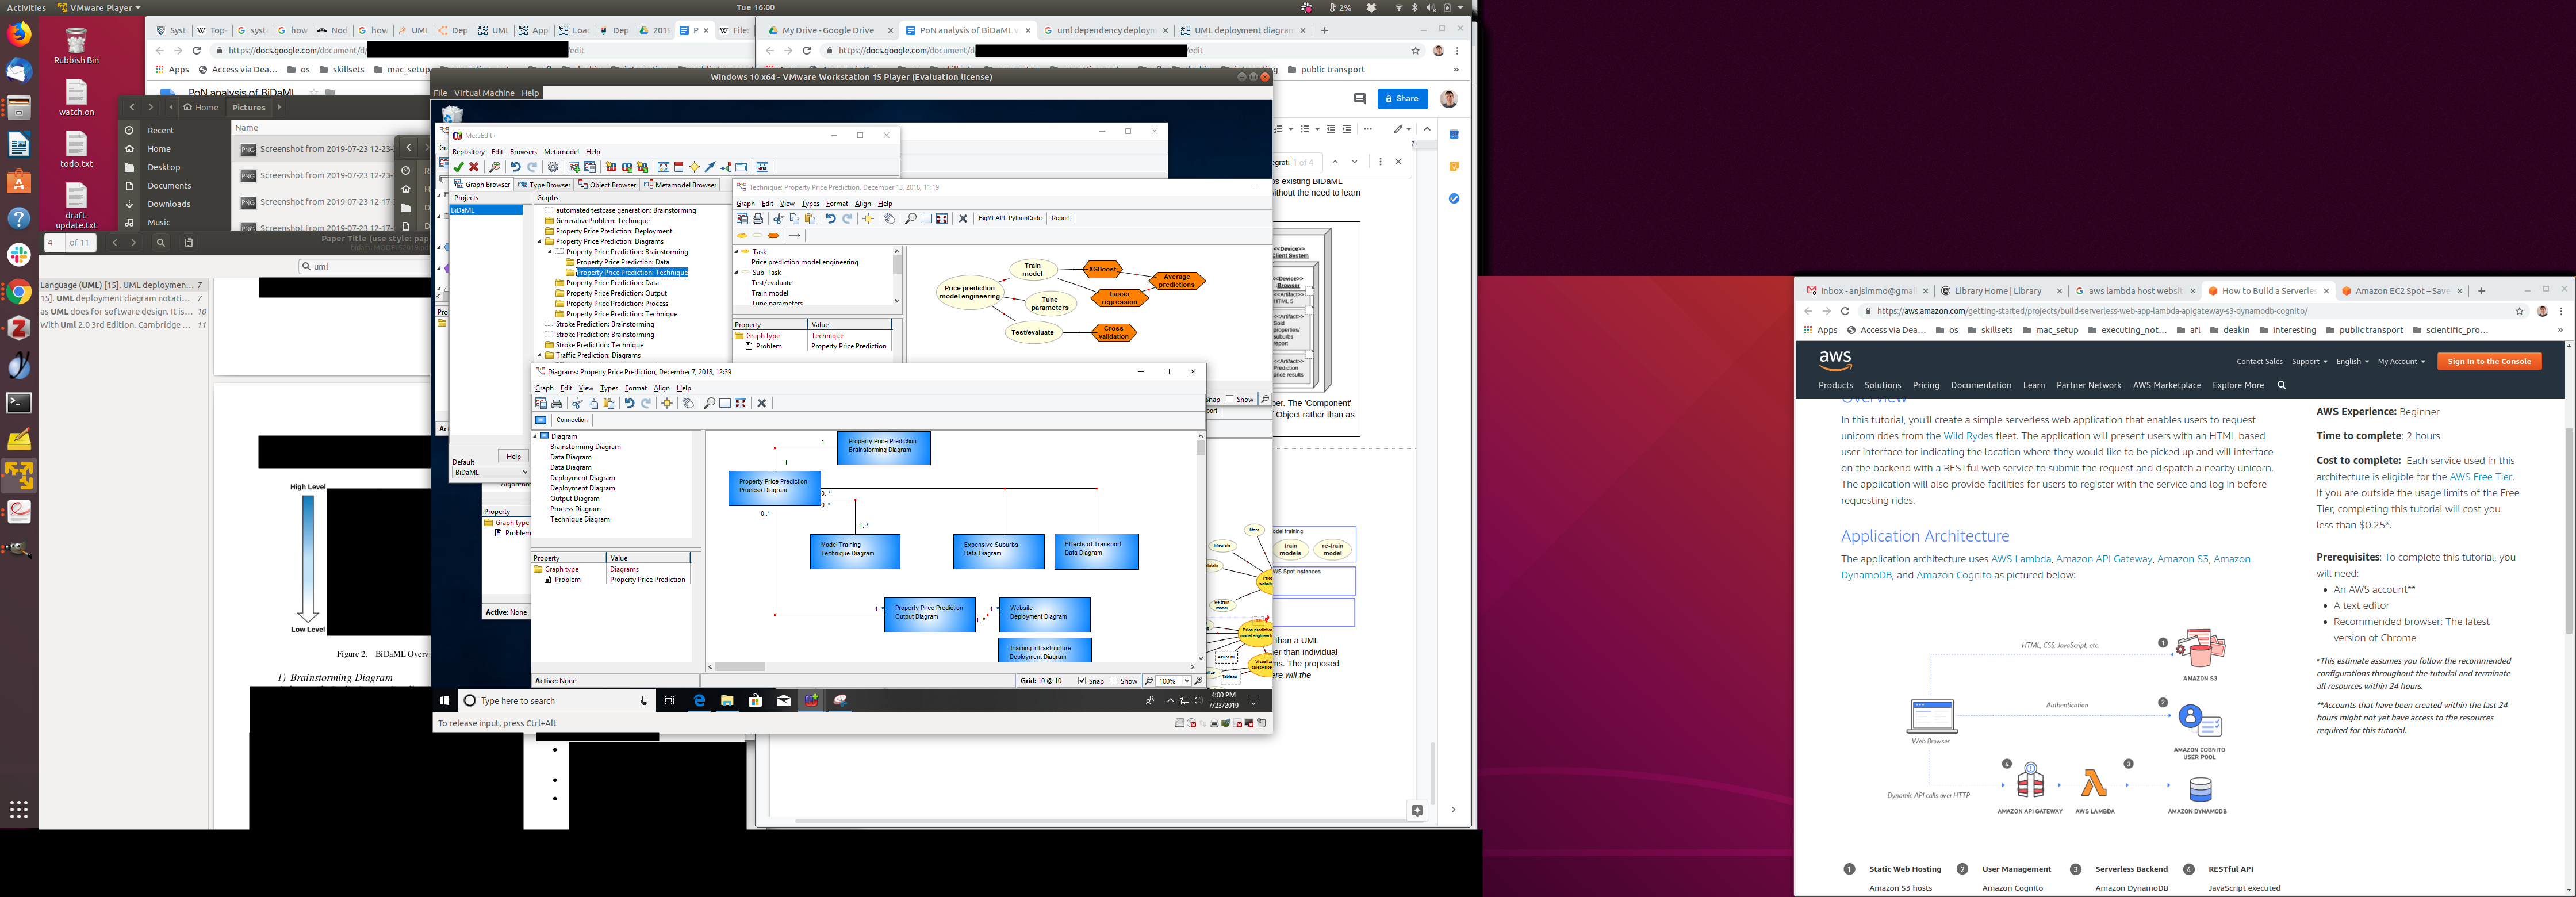The width and height of the screenshot is (2576, 897).
Task: Open Metamodel menu in MetaEdit+
Action: [561, 152]
